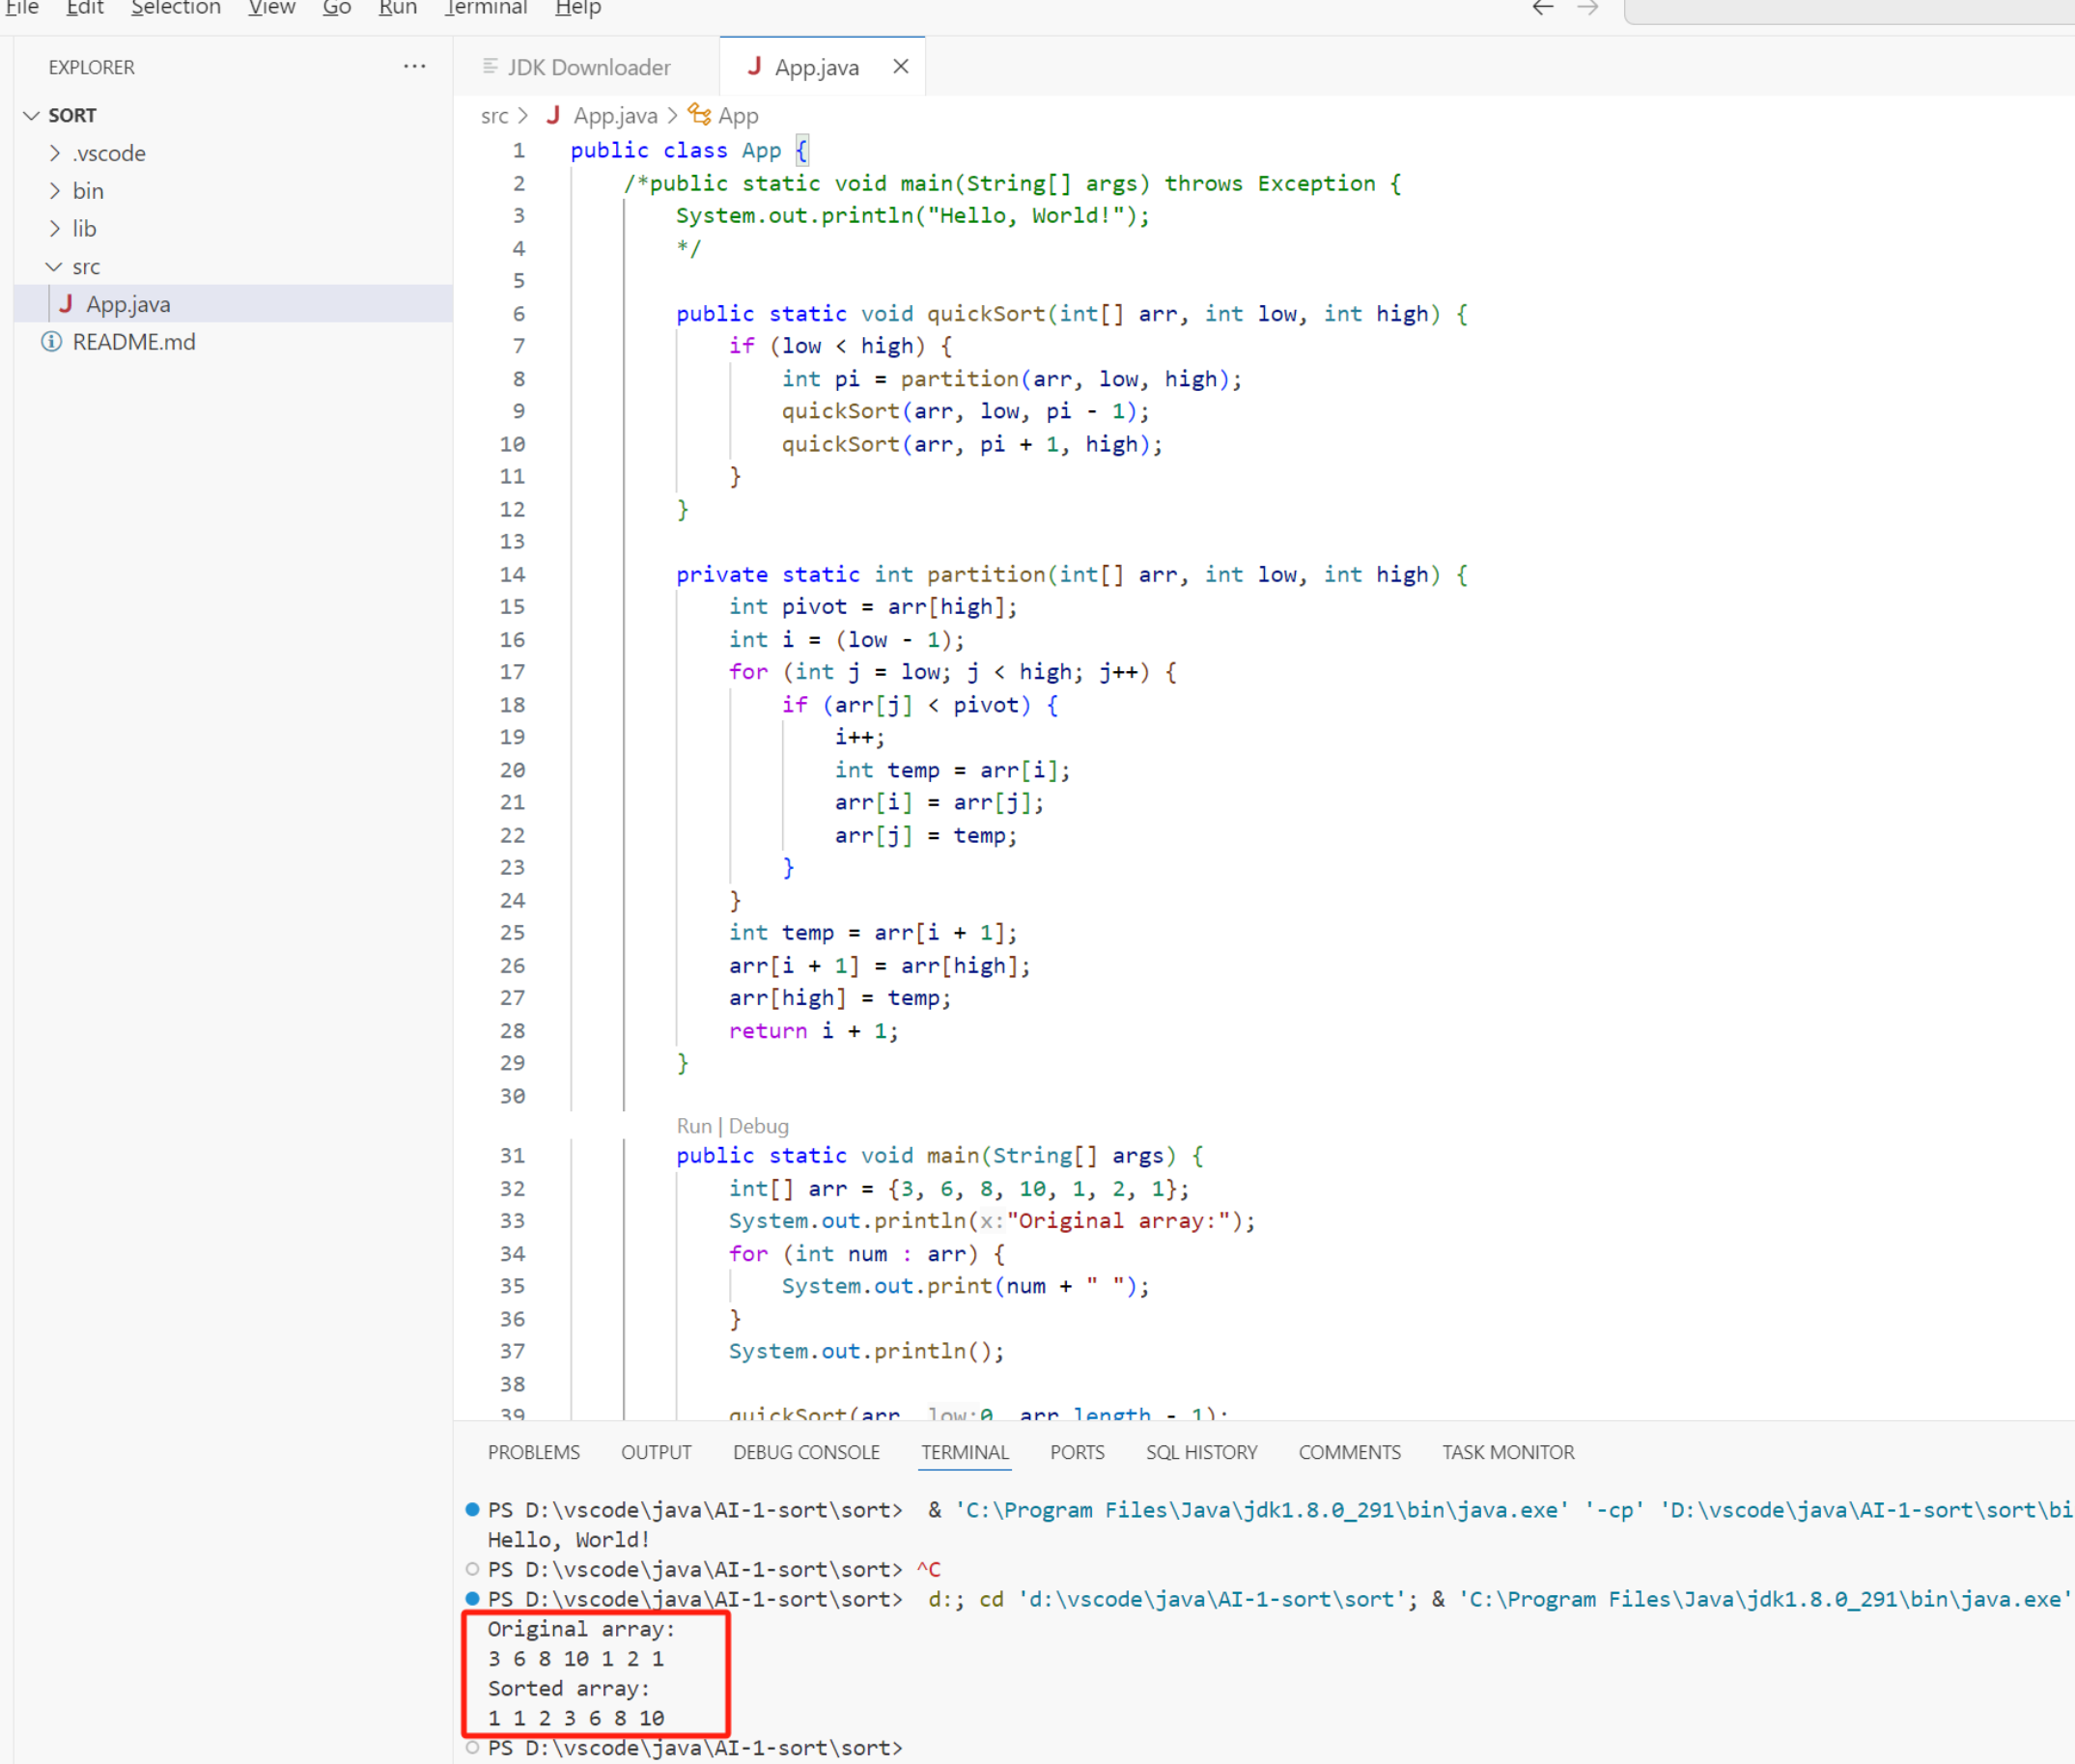Click the 'Hello, World!' terminal output line
2075x1764 pixels.
coord(568,1539)
